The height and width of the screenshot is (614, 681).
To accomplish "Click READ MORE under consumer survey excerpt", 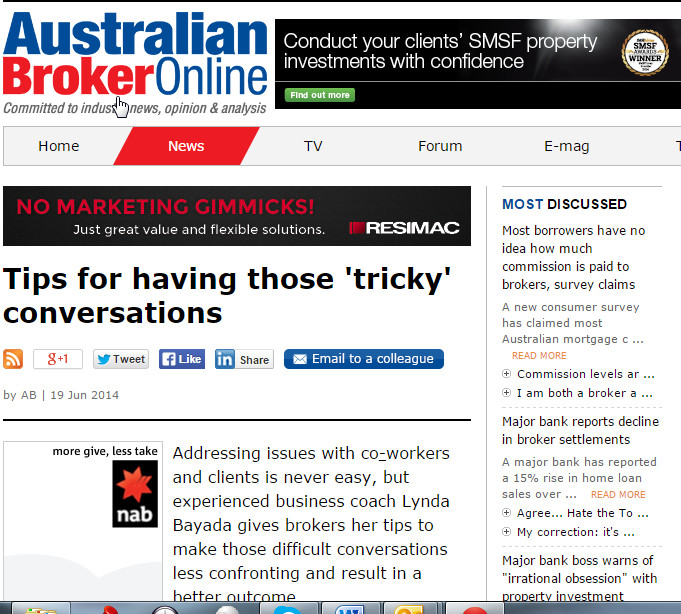I will (539, 356).
